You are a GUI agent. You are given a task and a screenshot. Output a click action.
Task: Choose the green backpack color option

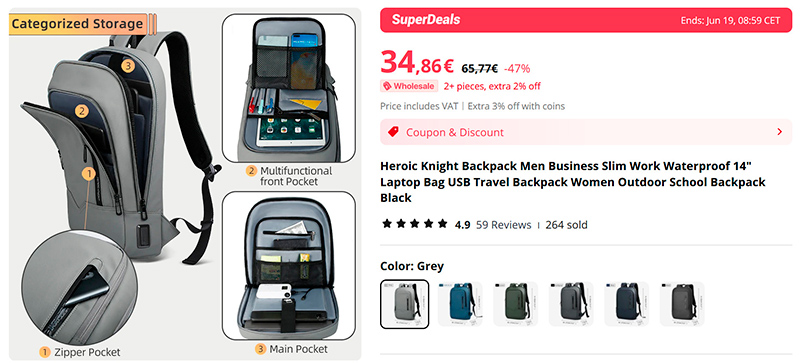click(515, 304)
